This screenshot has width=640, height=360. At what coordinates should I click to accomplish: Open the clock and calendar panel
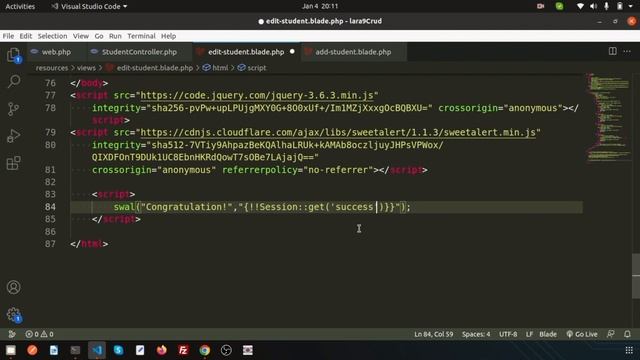(320, 6)
